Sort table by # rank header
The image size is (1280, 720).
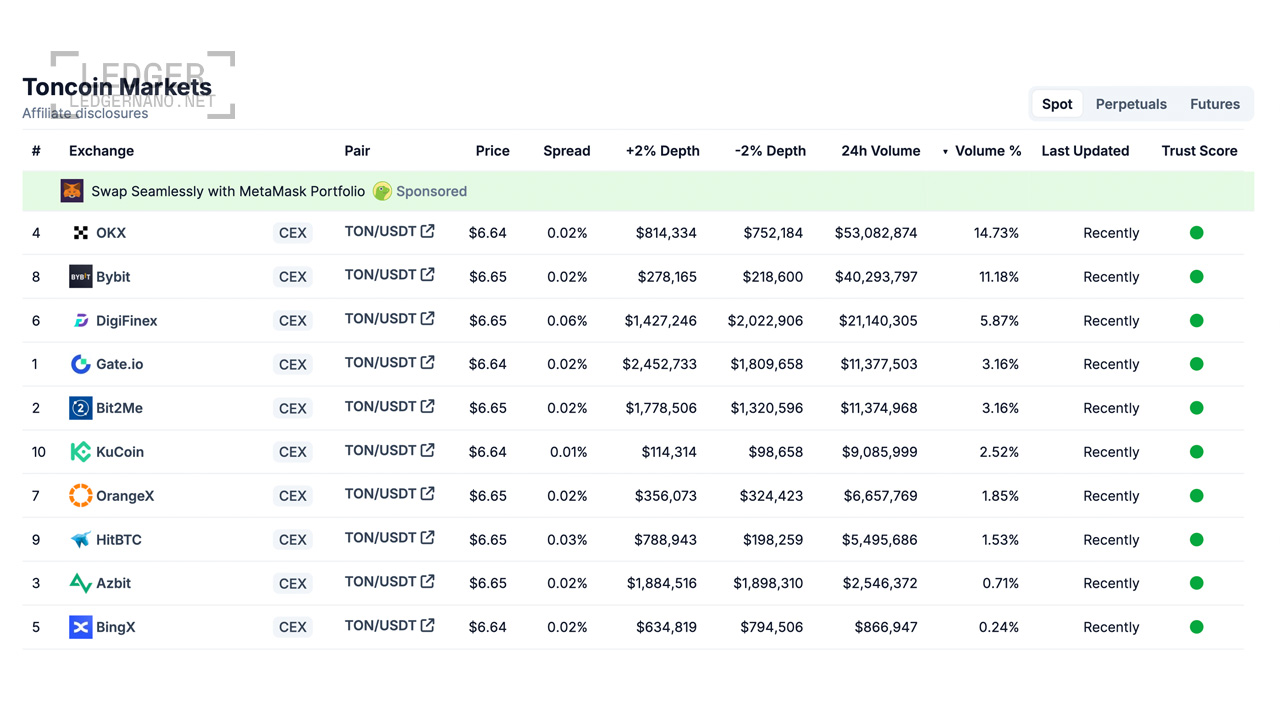point(36,151)
